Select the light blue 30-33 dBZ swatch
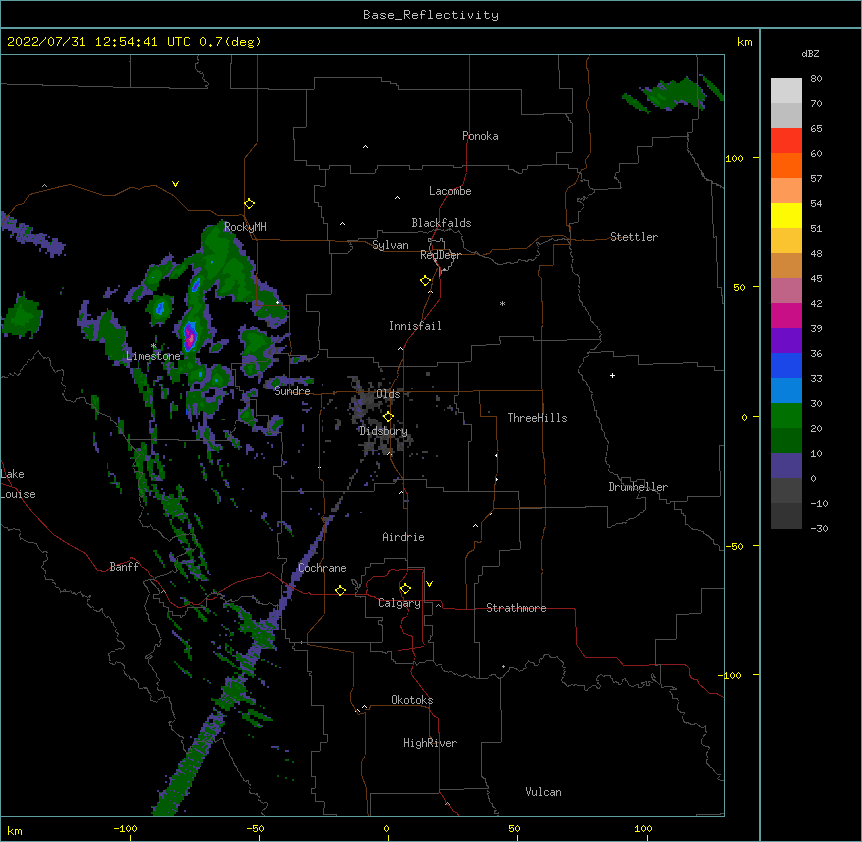862x842 pixels. 786,391
